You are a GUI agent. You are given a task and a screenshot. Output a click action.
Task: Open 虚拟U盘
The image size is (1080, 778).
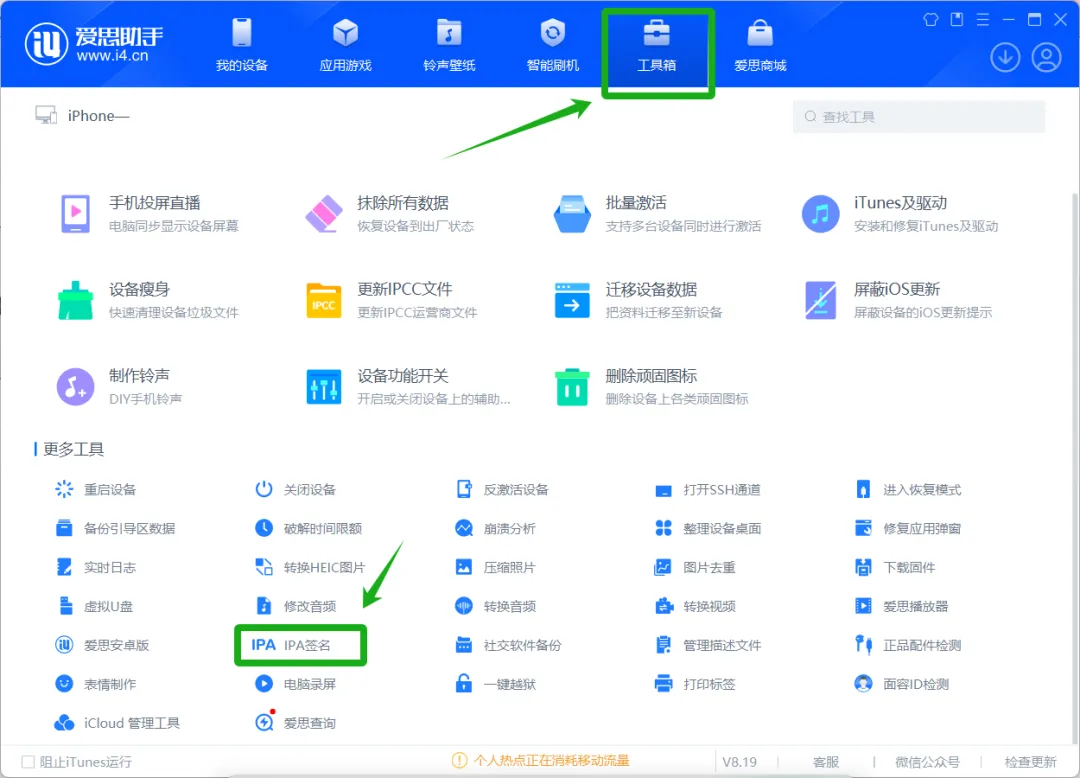(x=94, y=607)
